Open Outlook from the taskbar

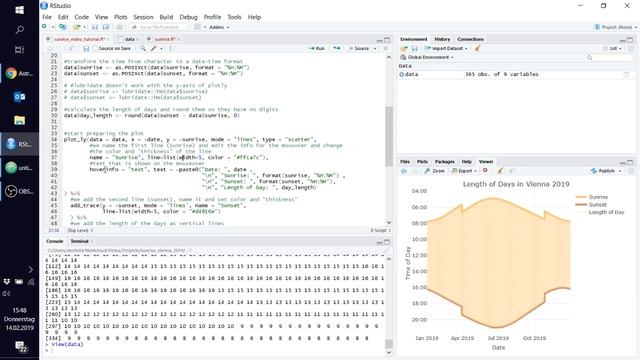pos(19,97)
